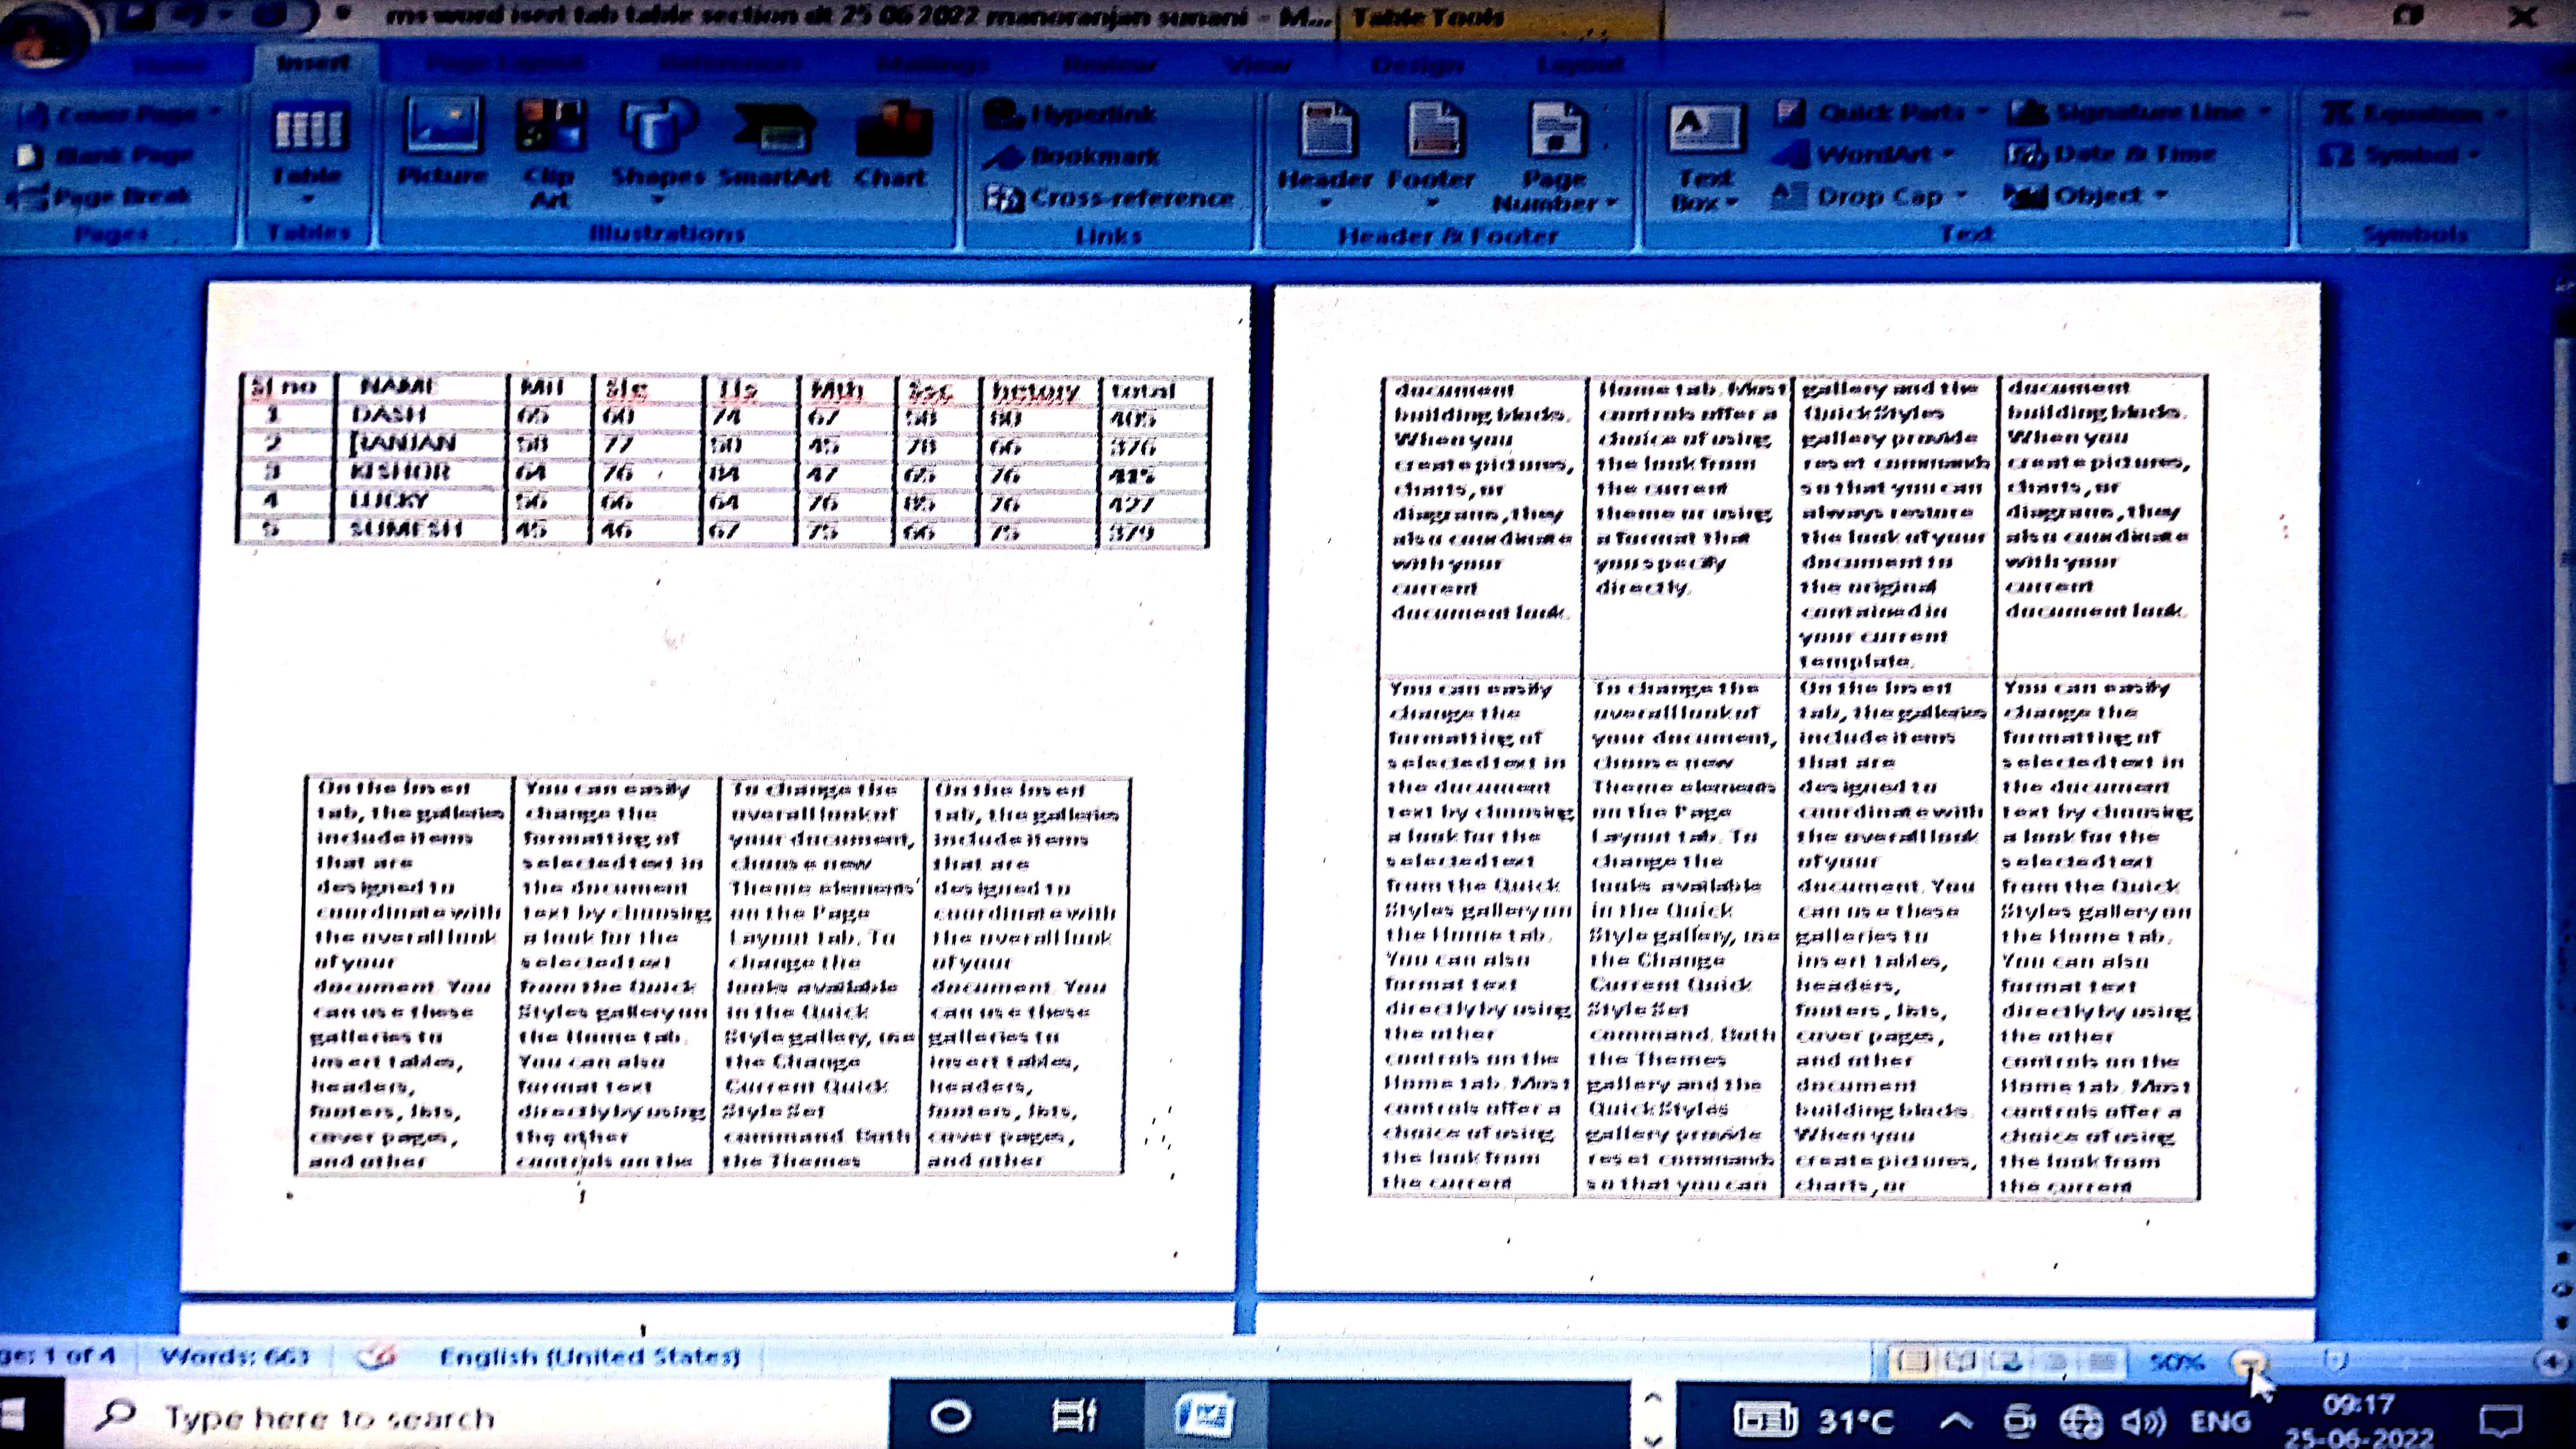Switch to Web Layout view
The width and height of the screenshot is (2576, 1449).
(2008, 1361)
